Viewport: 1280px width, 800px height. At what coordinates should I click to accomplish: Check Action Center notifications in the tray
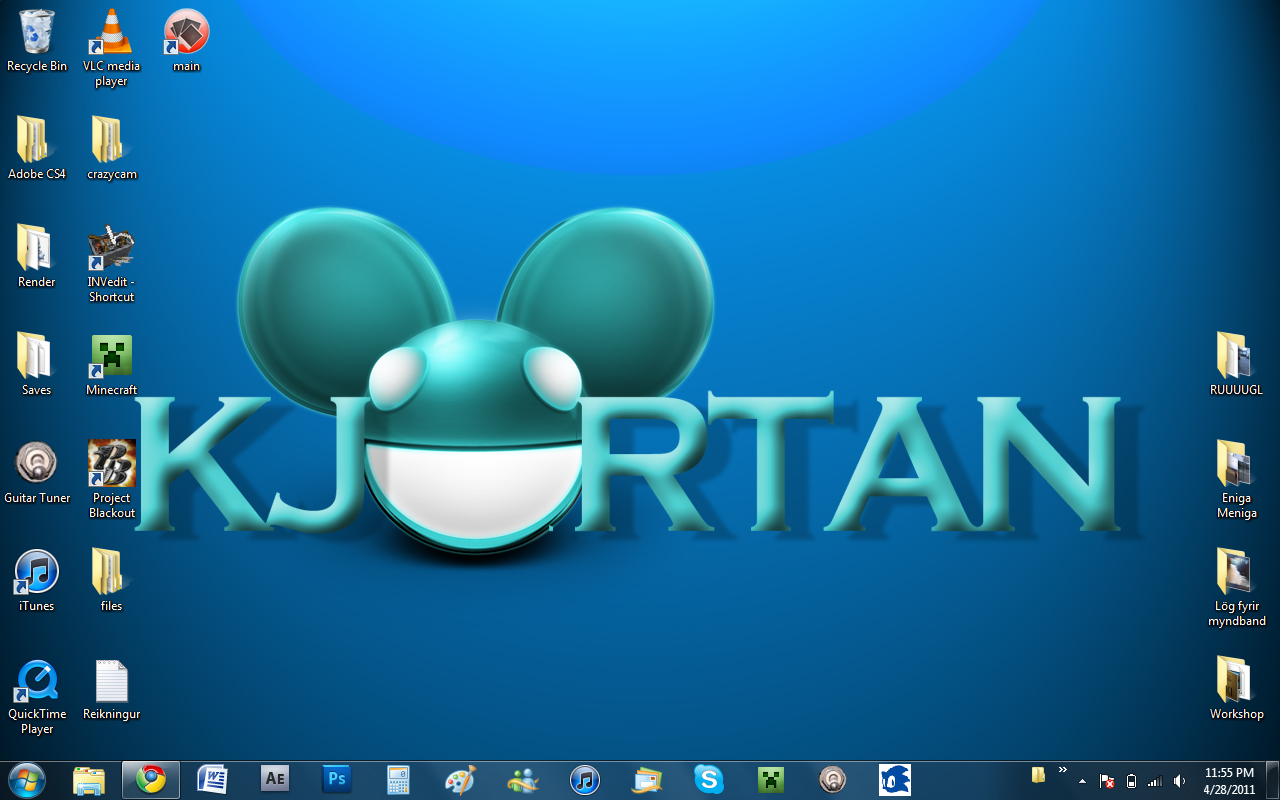pos(1106,779)
